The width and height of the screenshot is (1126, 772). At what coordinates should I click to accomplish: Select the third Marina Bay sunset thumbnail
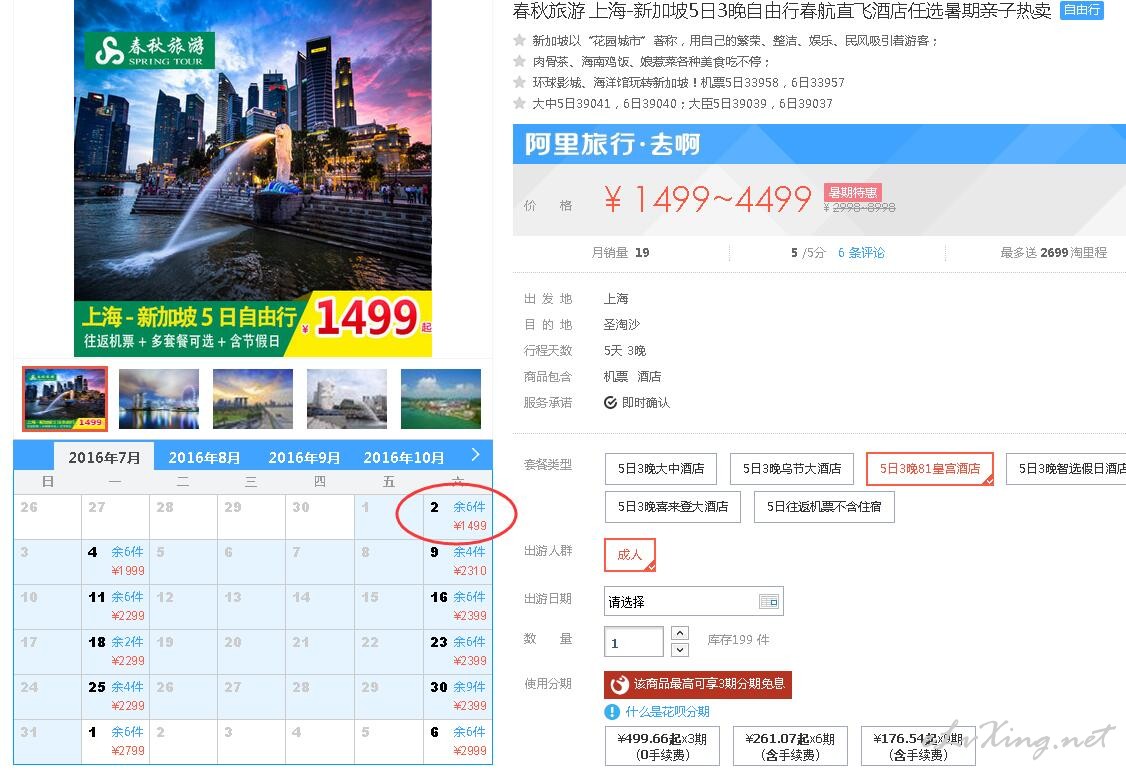253,399
